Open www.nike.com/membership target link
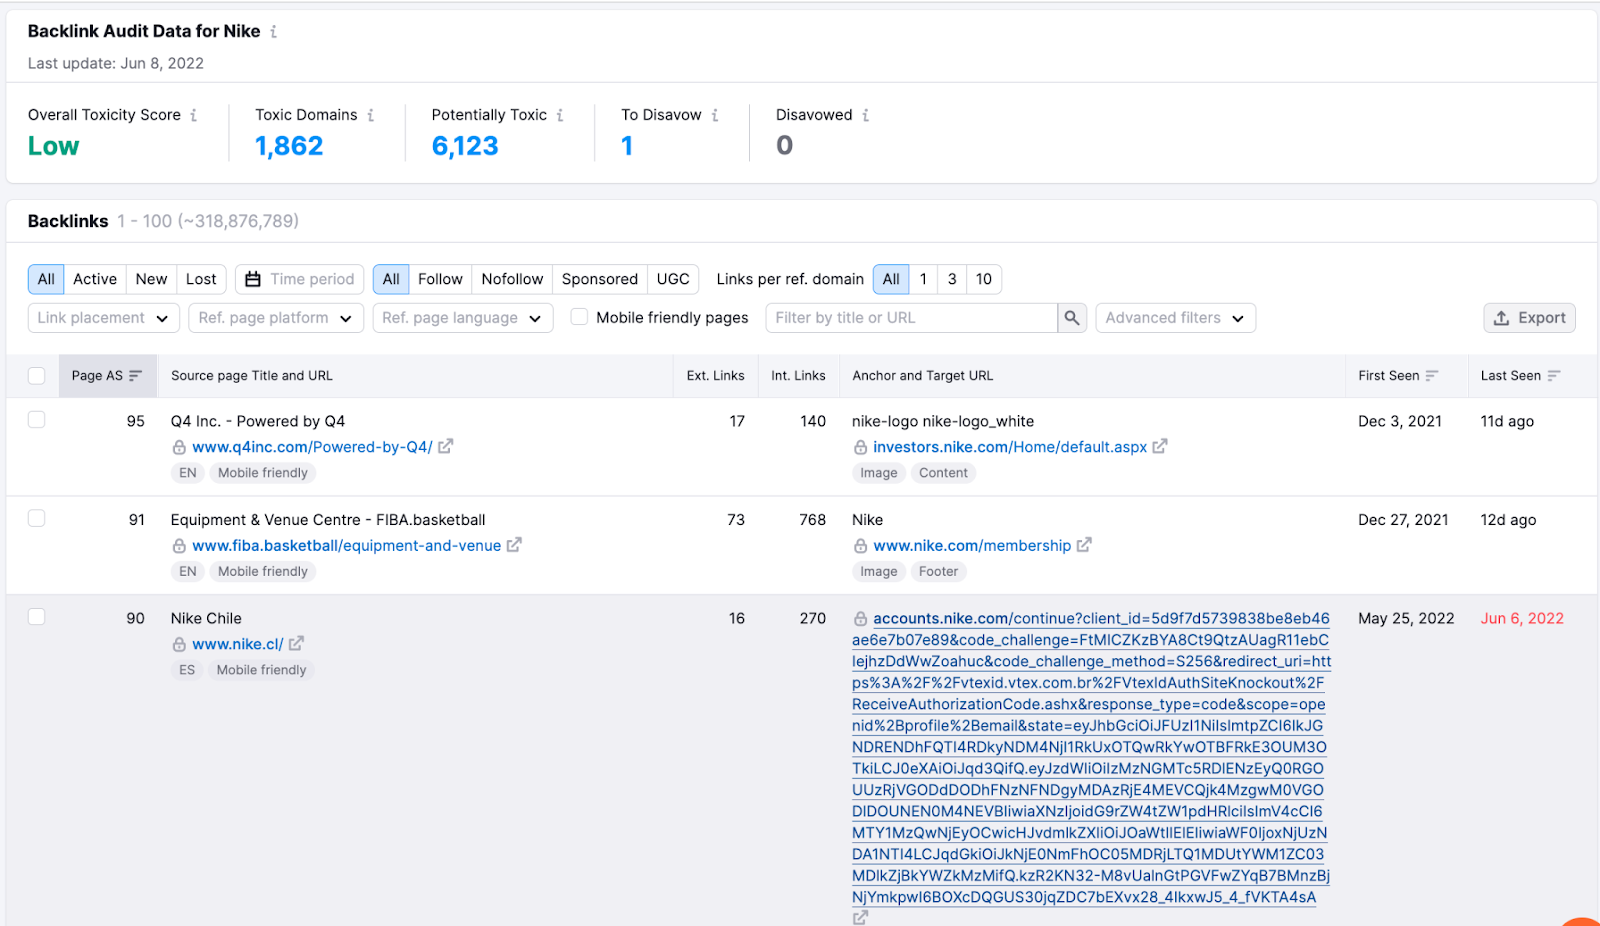This screenshot has height=926, width=1600. click(x=972, y=545)
